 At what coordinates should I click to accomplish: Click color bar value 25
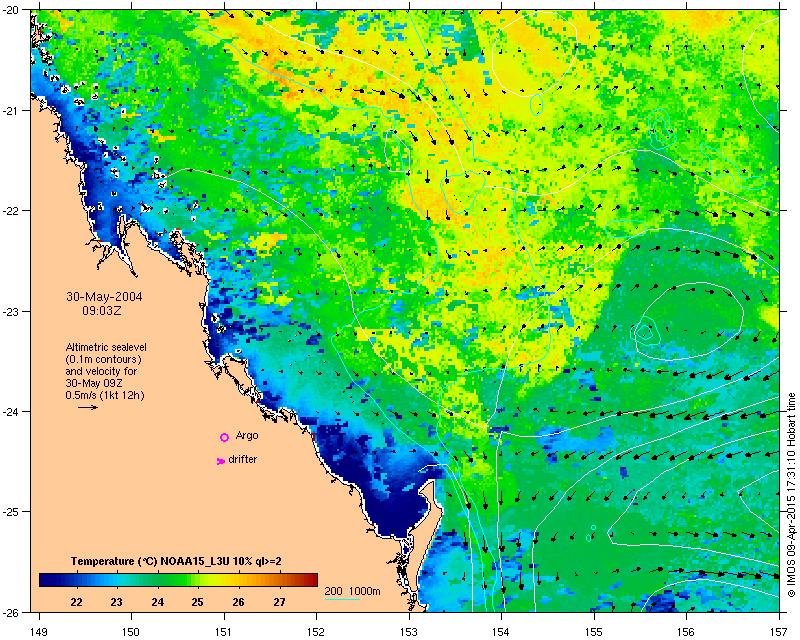click(x=197, y=602)
